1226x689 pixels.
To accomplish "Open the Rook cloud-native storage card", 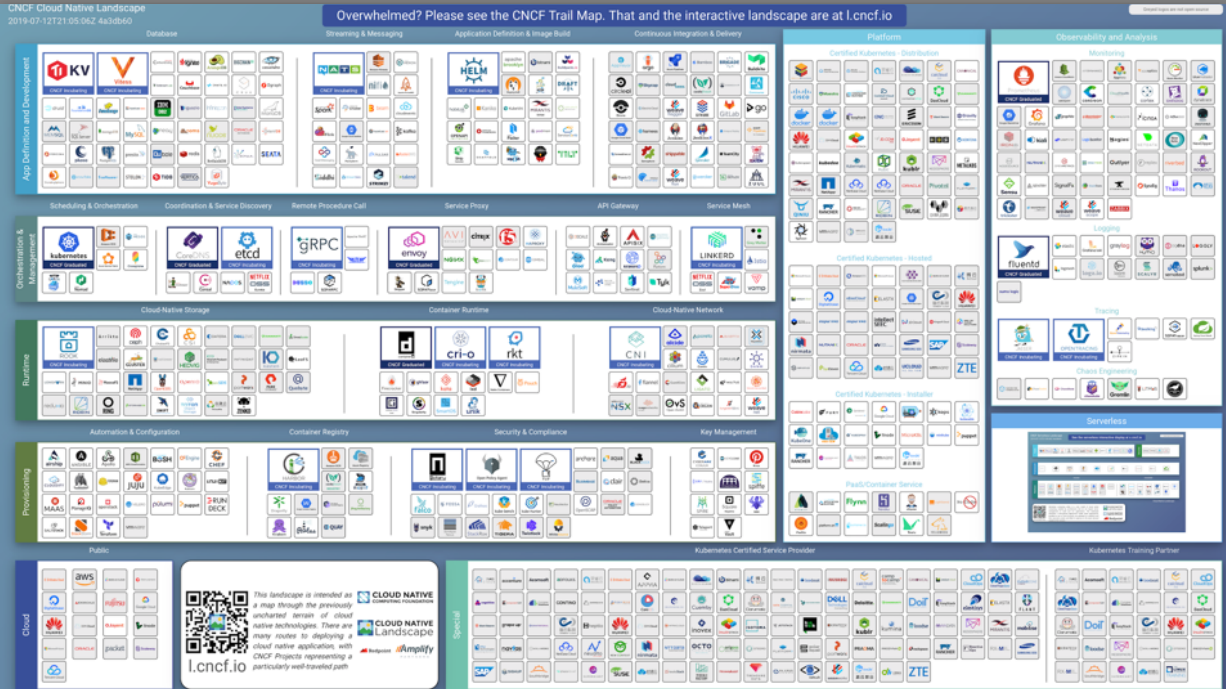I will point(68,347).
